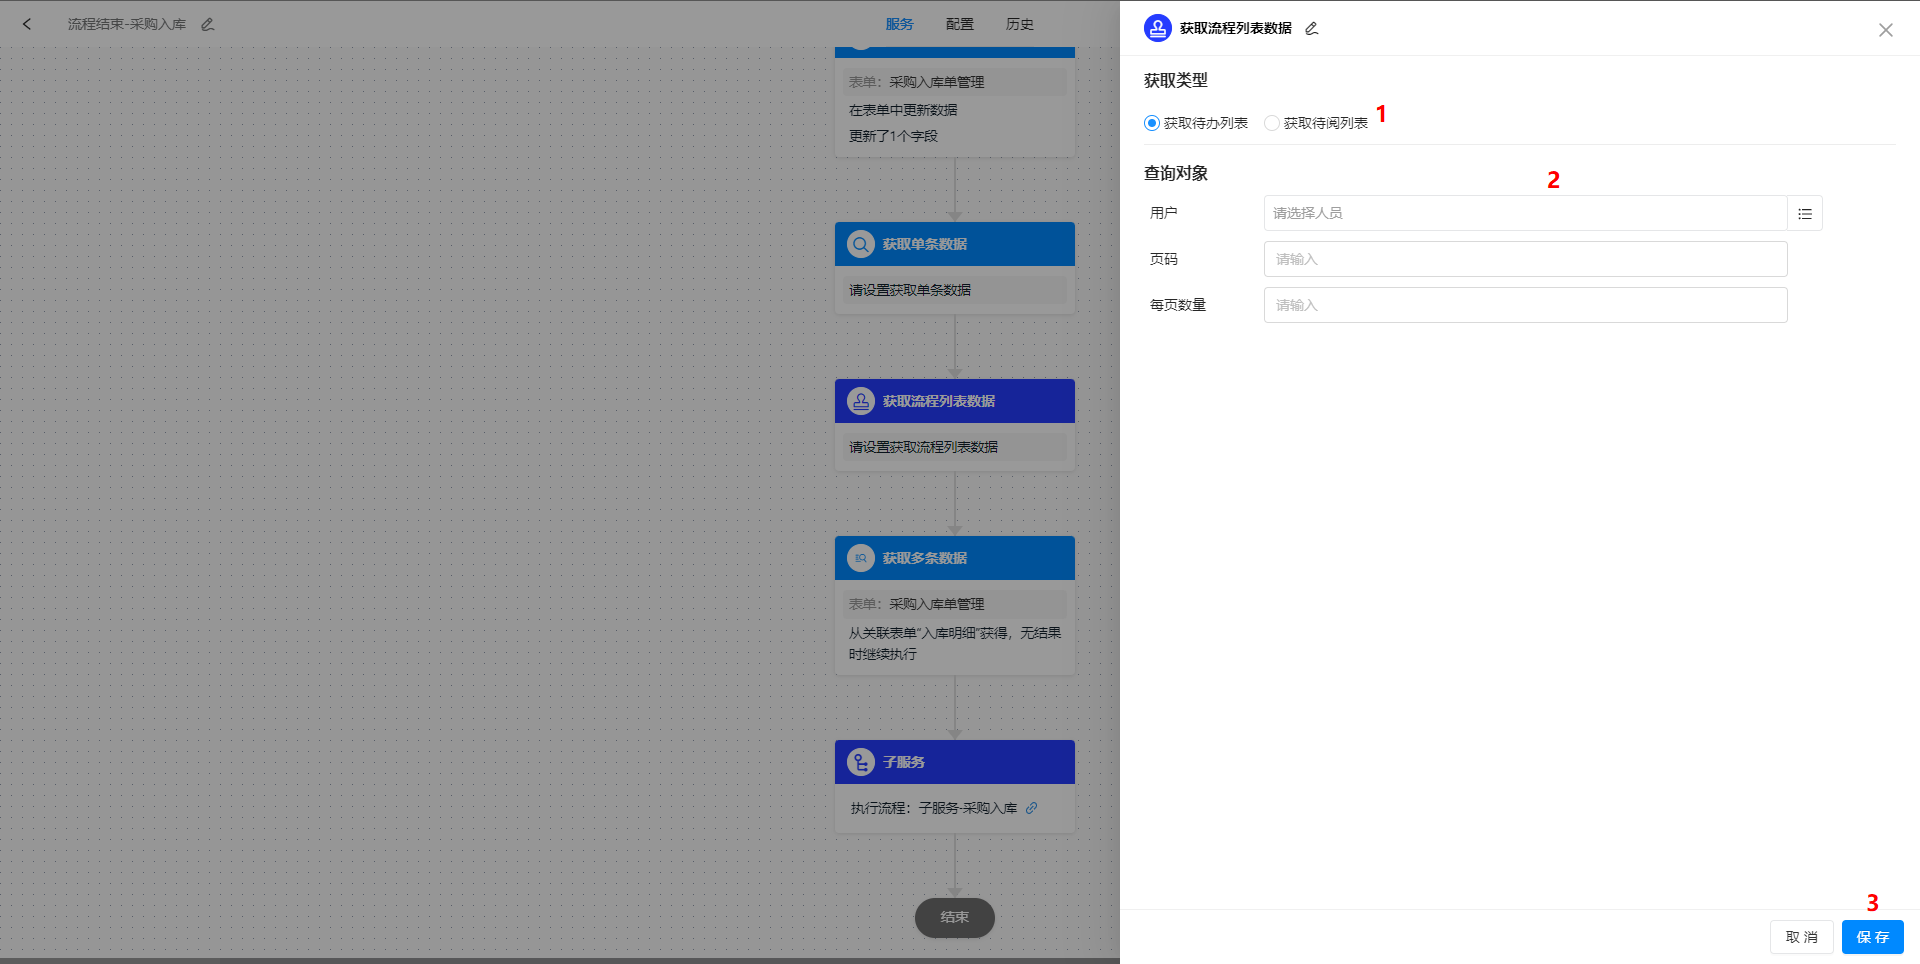Click the pencil icon beside 获取流程列表数据 panel title
This screenshot has width=1920, height=964.
coord(1311,28)
